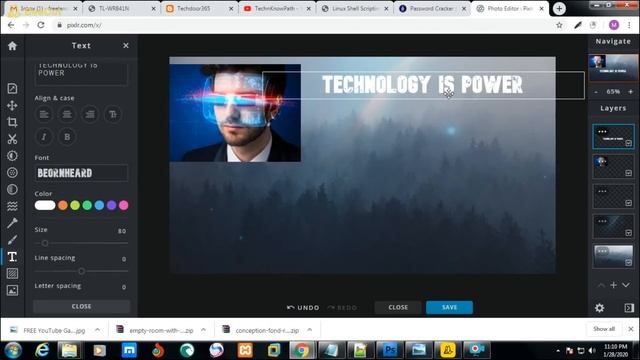
Task: Select the Draw brush tool
Action: 12,240
